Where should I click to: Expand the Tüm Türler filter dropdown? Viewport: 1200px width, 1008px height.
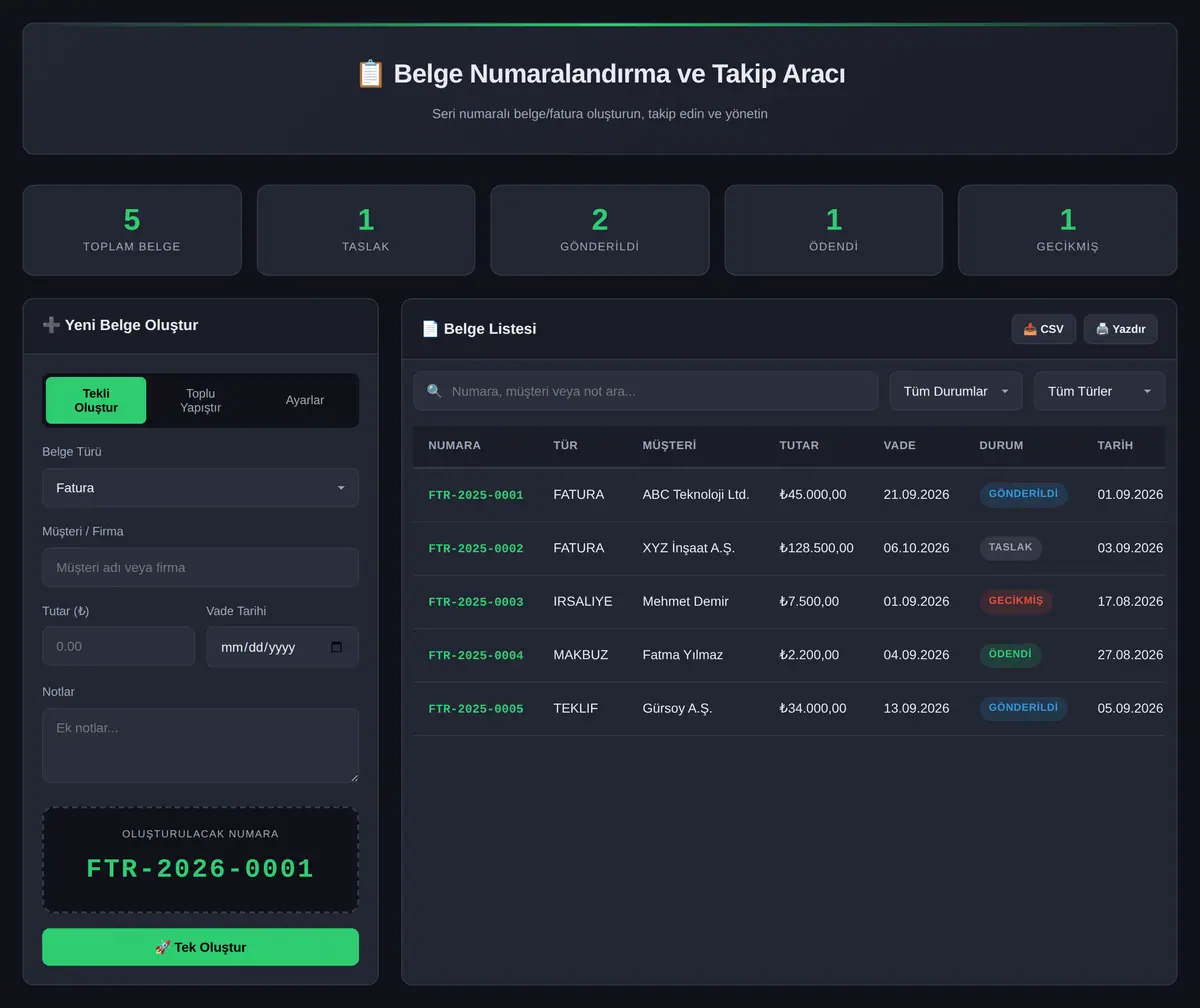pos(1099,391)
